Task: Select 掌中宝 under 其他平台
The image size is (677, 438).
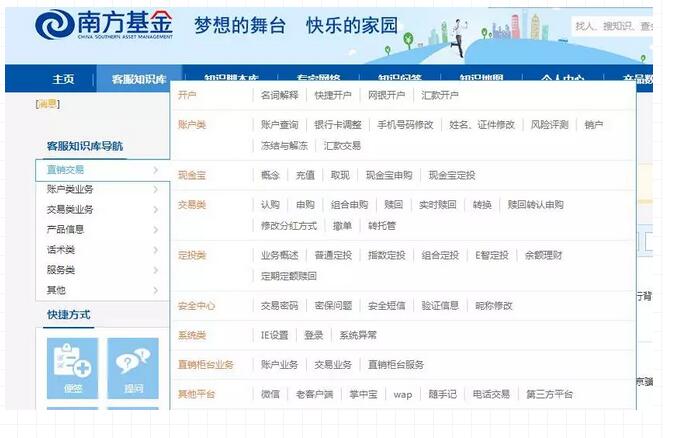Action: pyautogui.click(x=362, y=395)
